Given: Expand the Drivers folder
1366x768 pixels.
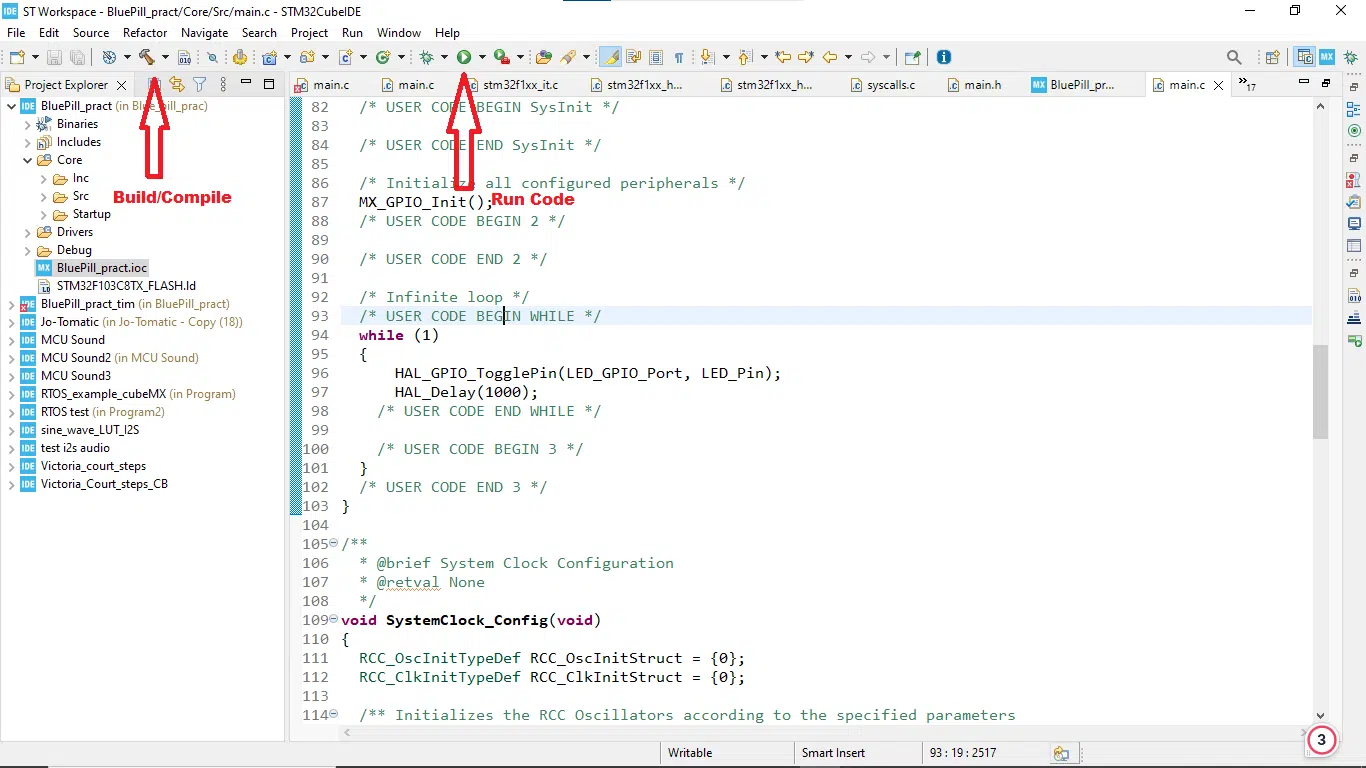Looking at the screenshot, I should click(x=28, y=232).
